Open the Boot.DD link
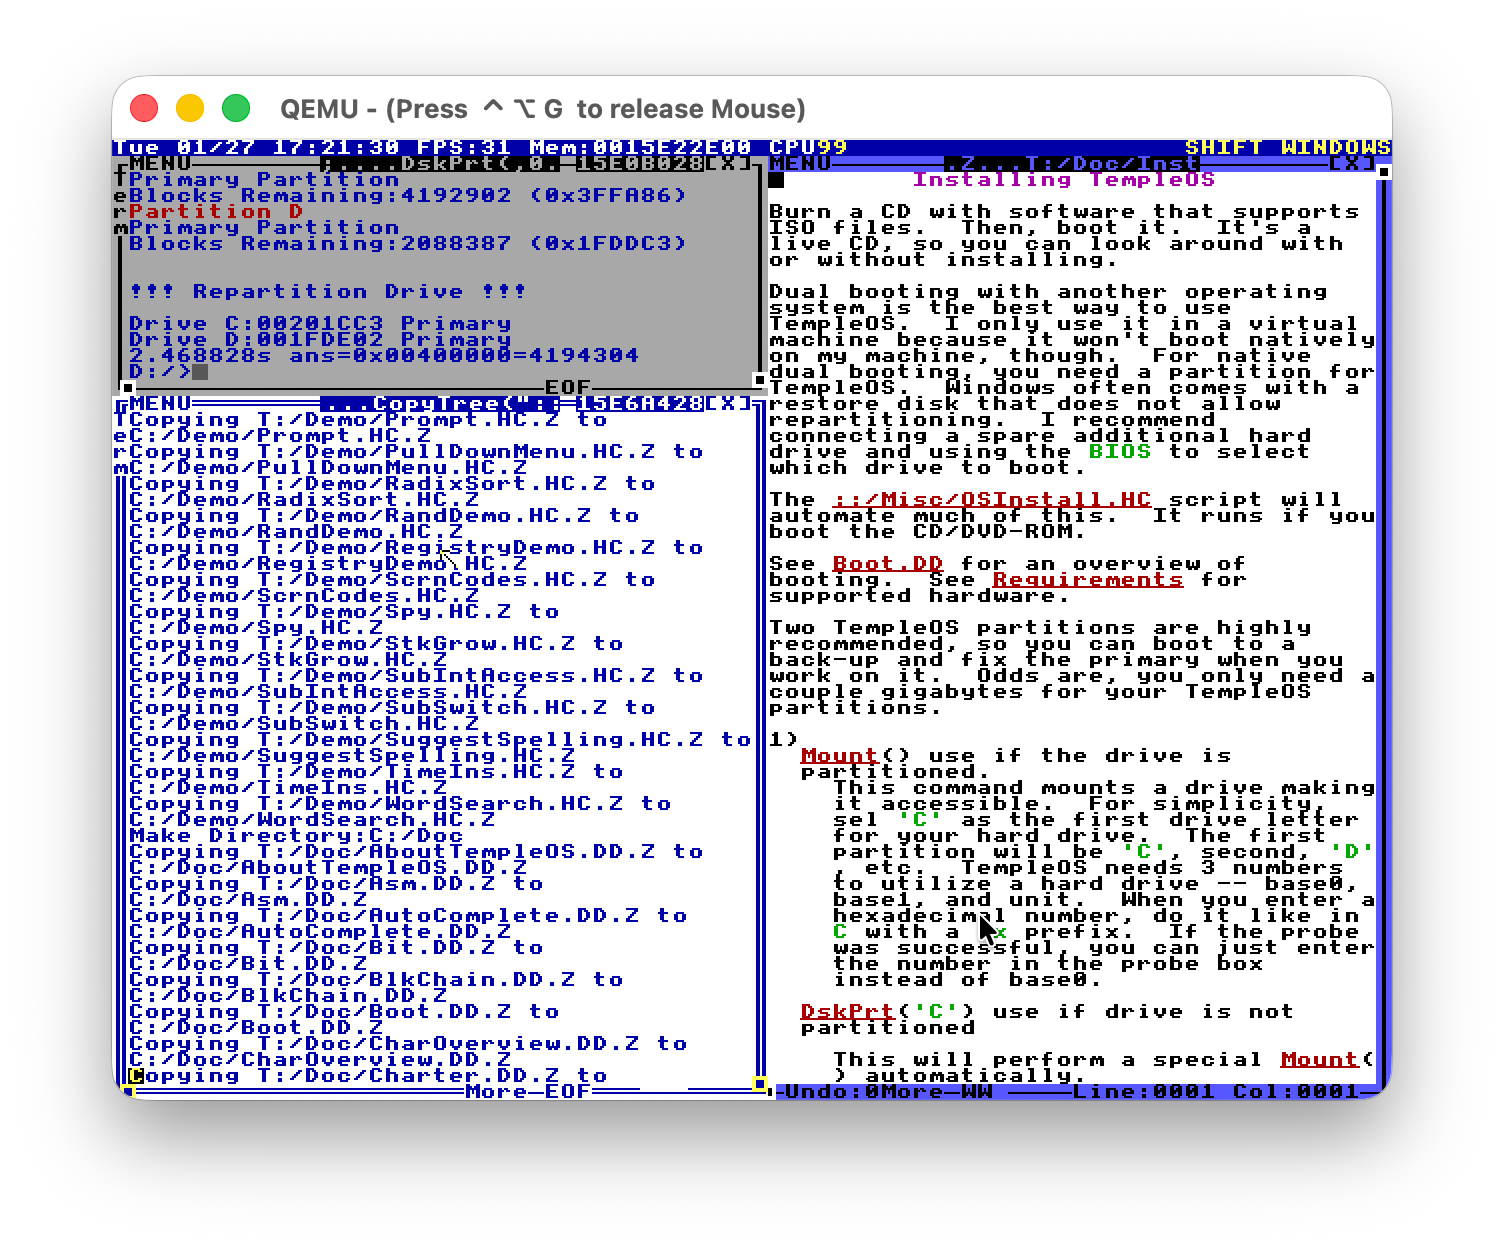The image size is (1504, 1248). click(x=888, y=563)
